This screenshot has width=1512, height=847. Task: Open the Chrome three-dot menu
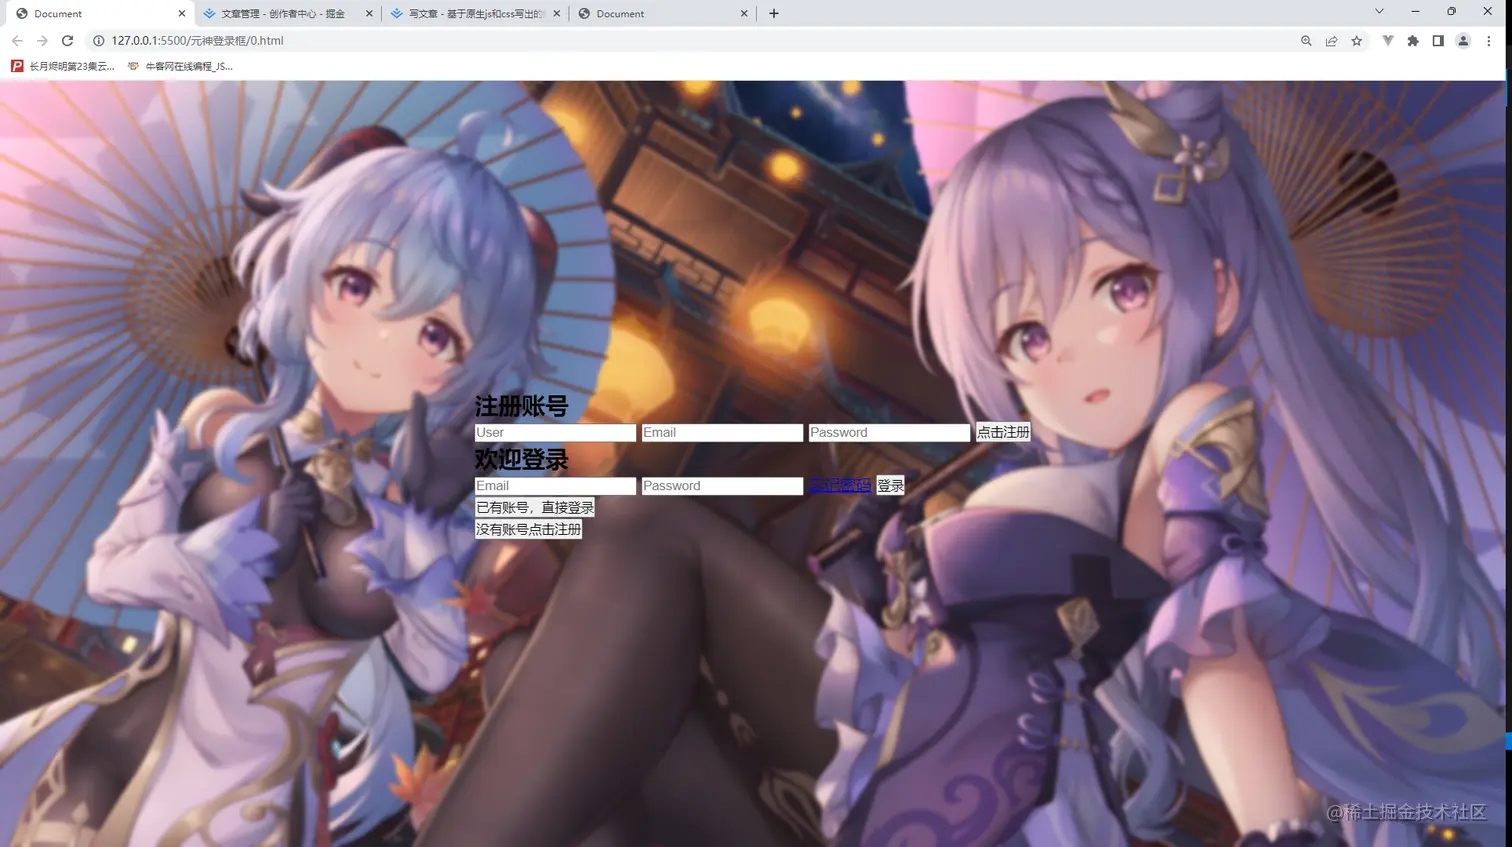coord(1489,41)
